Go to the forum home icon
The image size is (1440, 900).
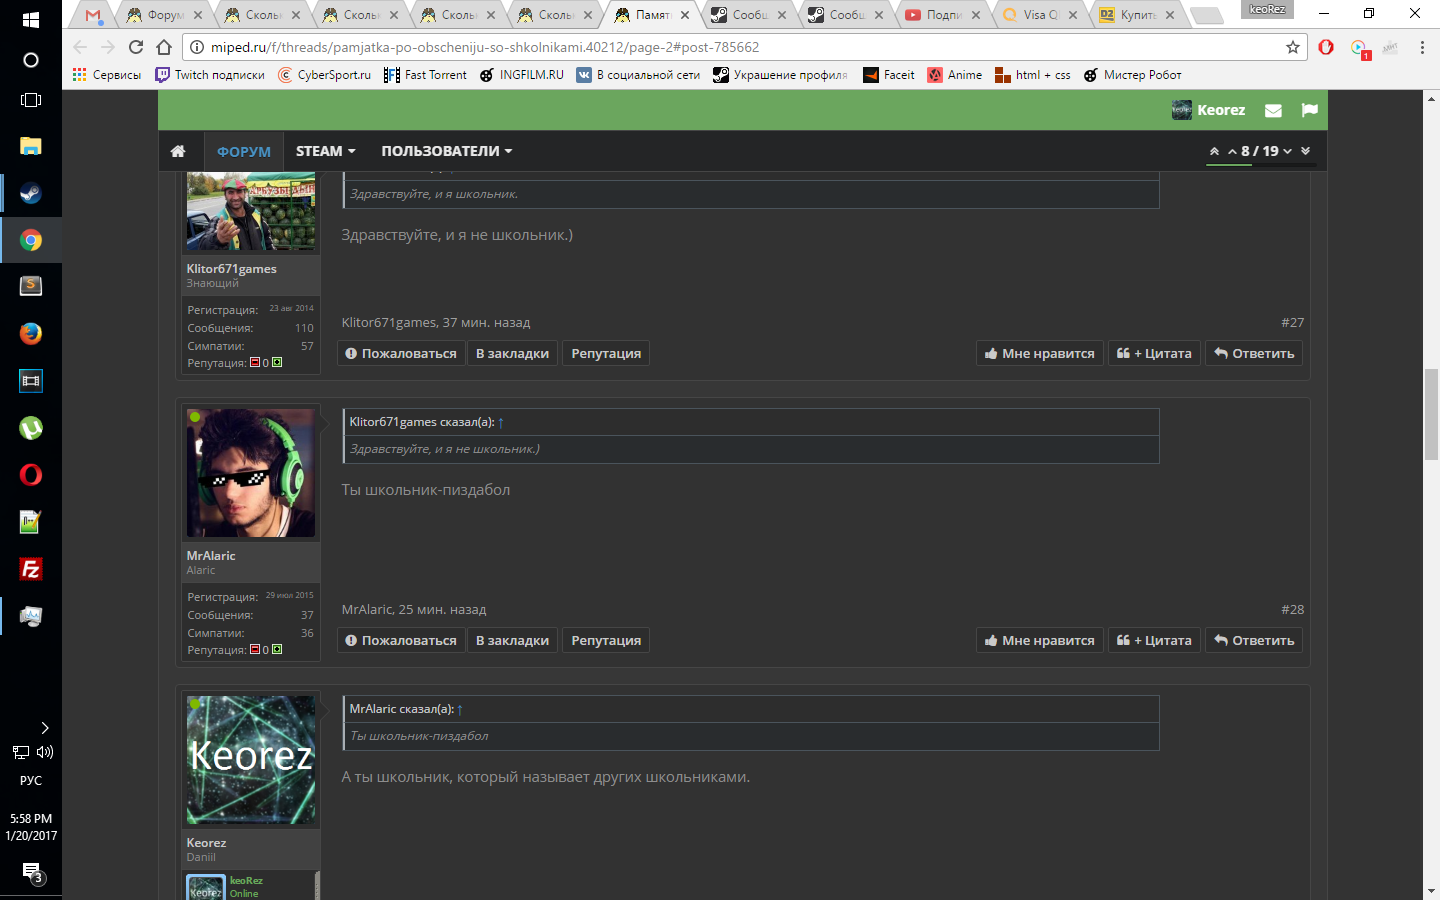click(x=178, y=151)
